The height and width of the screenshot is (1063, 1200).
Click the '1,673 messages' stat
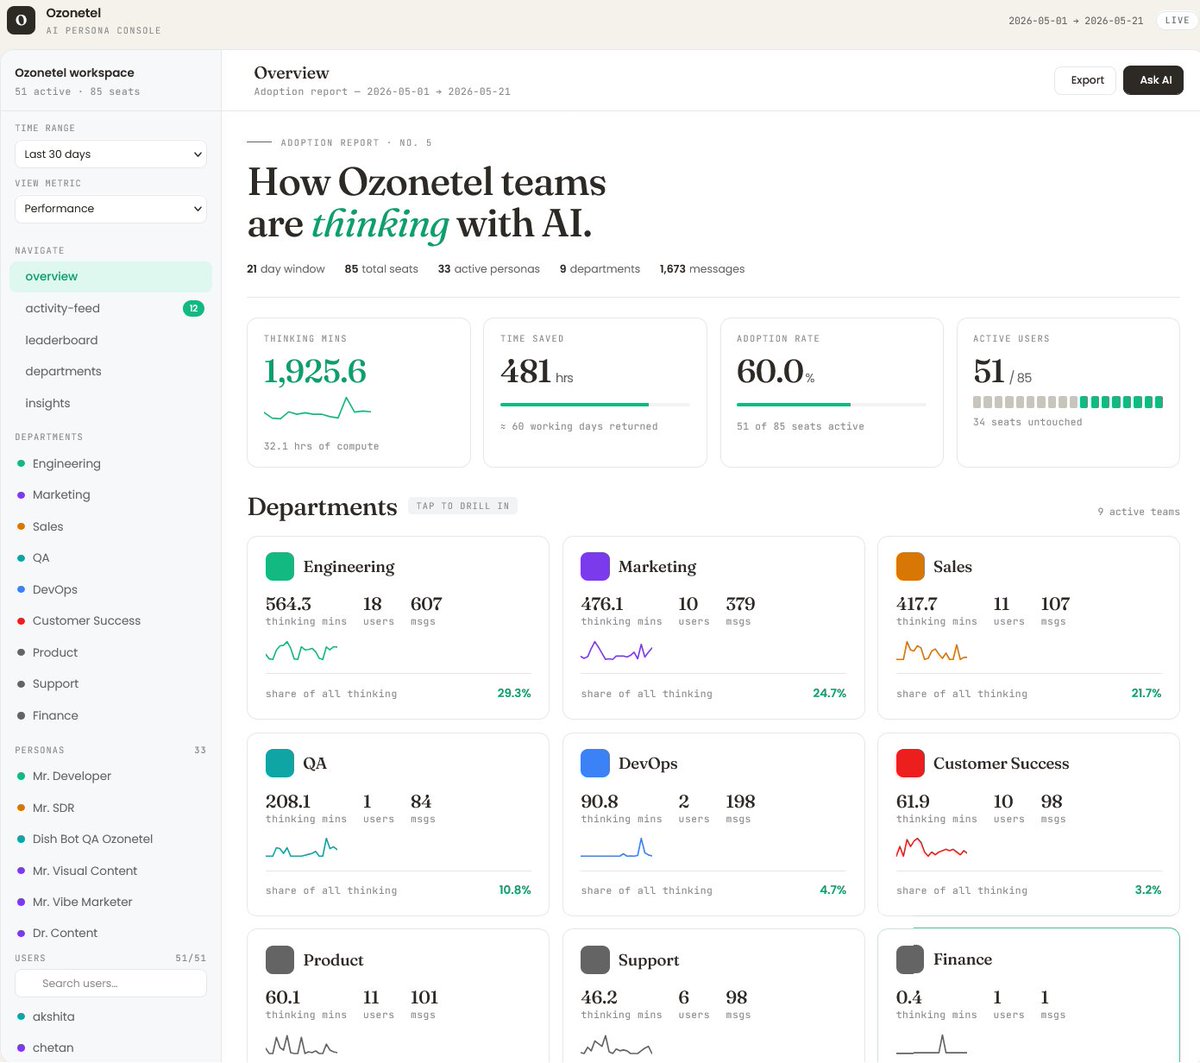tap(702, 269)
